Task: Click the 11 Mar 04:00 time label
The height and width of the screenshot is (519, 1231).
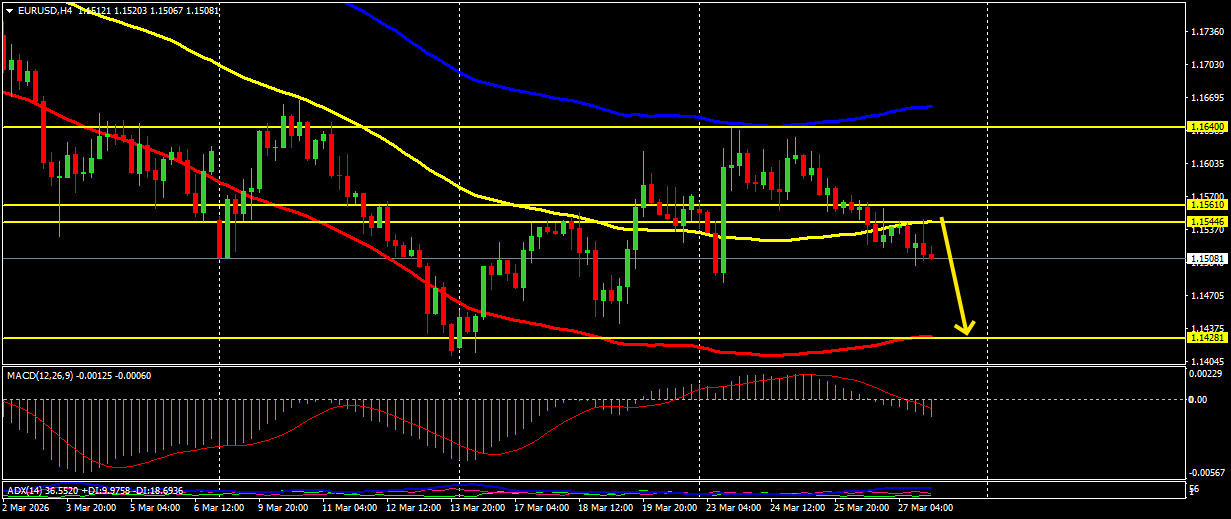Action: (348, 508)
